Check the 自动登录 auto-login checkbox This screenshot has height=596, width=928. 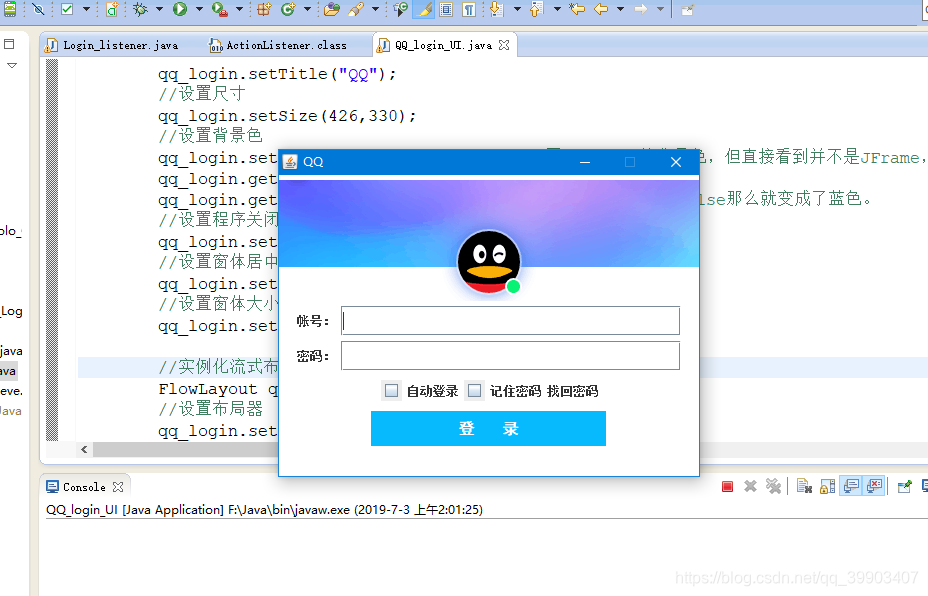(x=391, y=391)
